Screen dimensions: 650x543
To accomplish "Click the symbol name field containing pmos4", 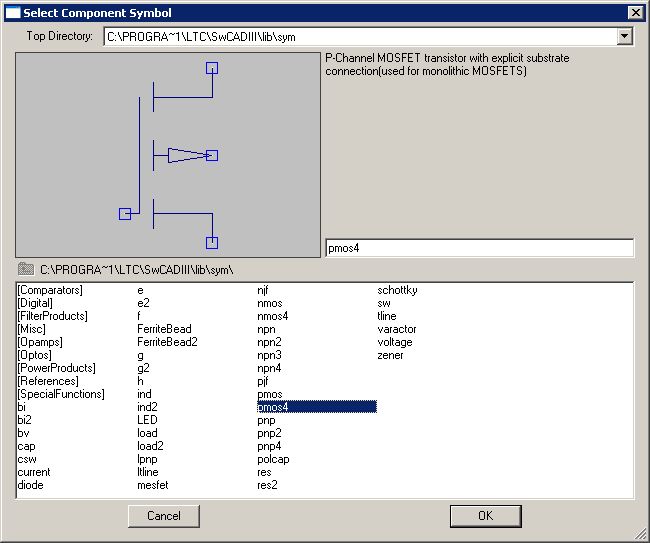I will tap(480, 248).
